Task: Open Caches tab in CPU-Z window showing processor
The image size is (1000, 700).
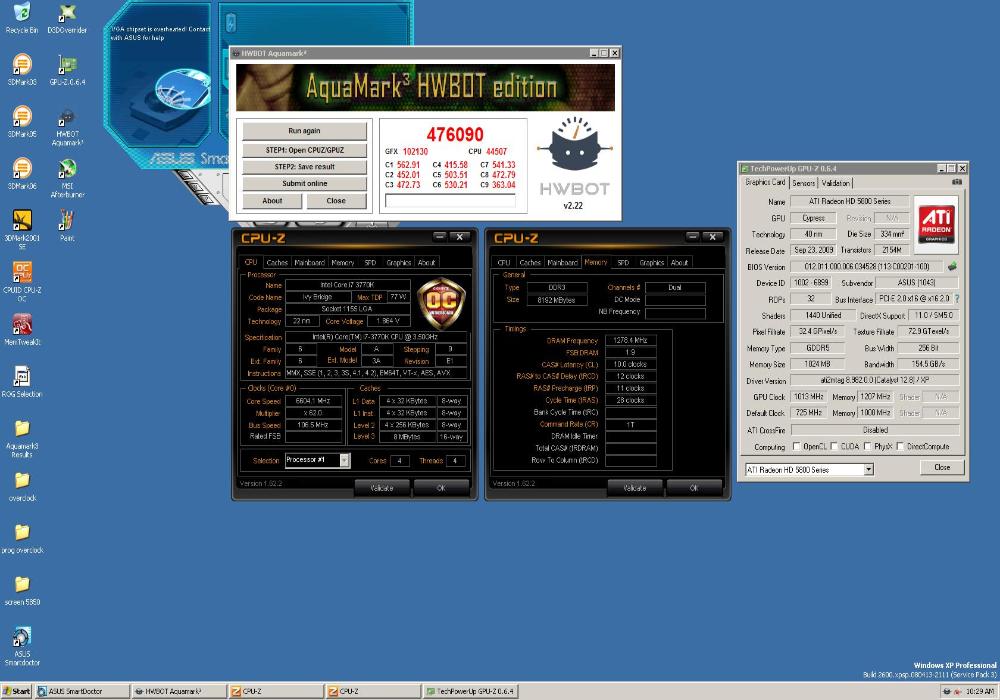Action: pyautogui.click(x=277, y=263)
